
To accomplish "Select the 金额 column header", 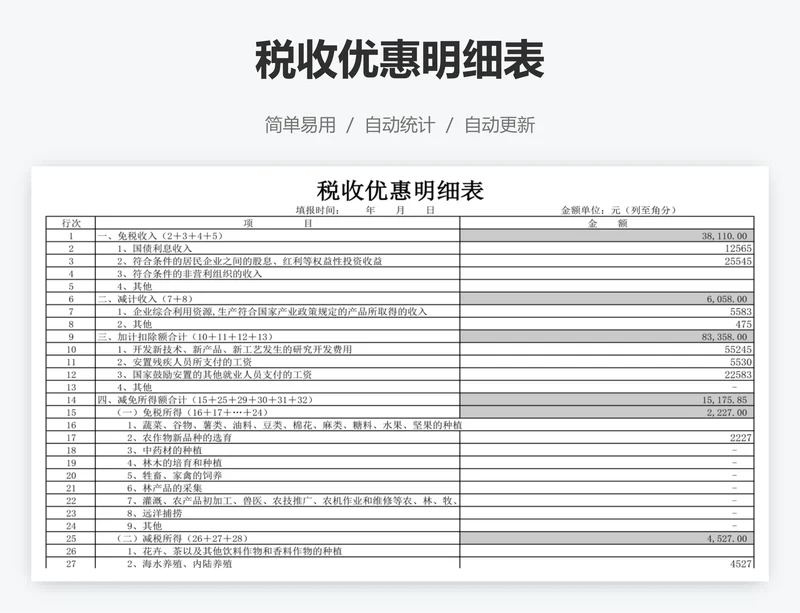I will 607,223.
